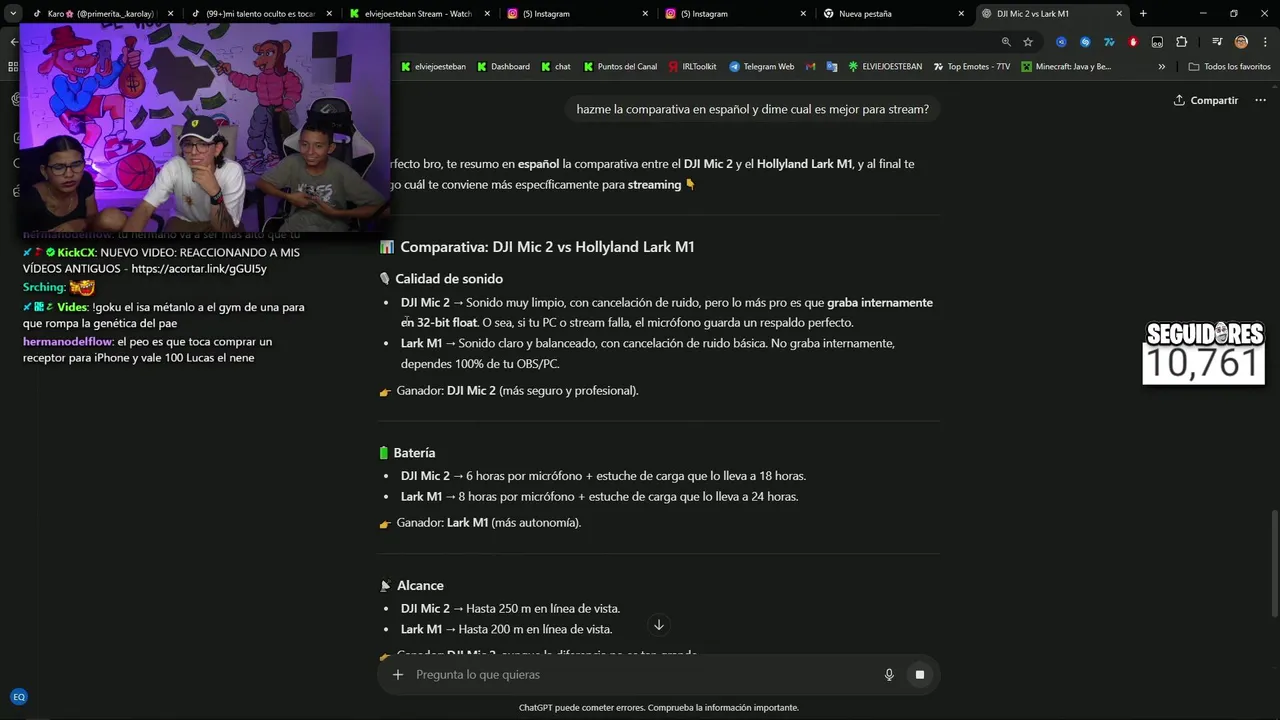Click the first blue round extension icon

click(x=1061, y=42)
